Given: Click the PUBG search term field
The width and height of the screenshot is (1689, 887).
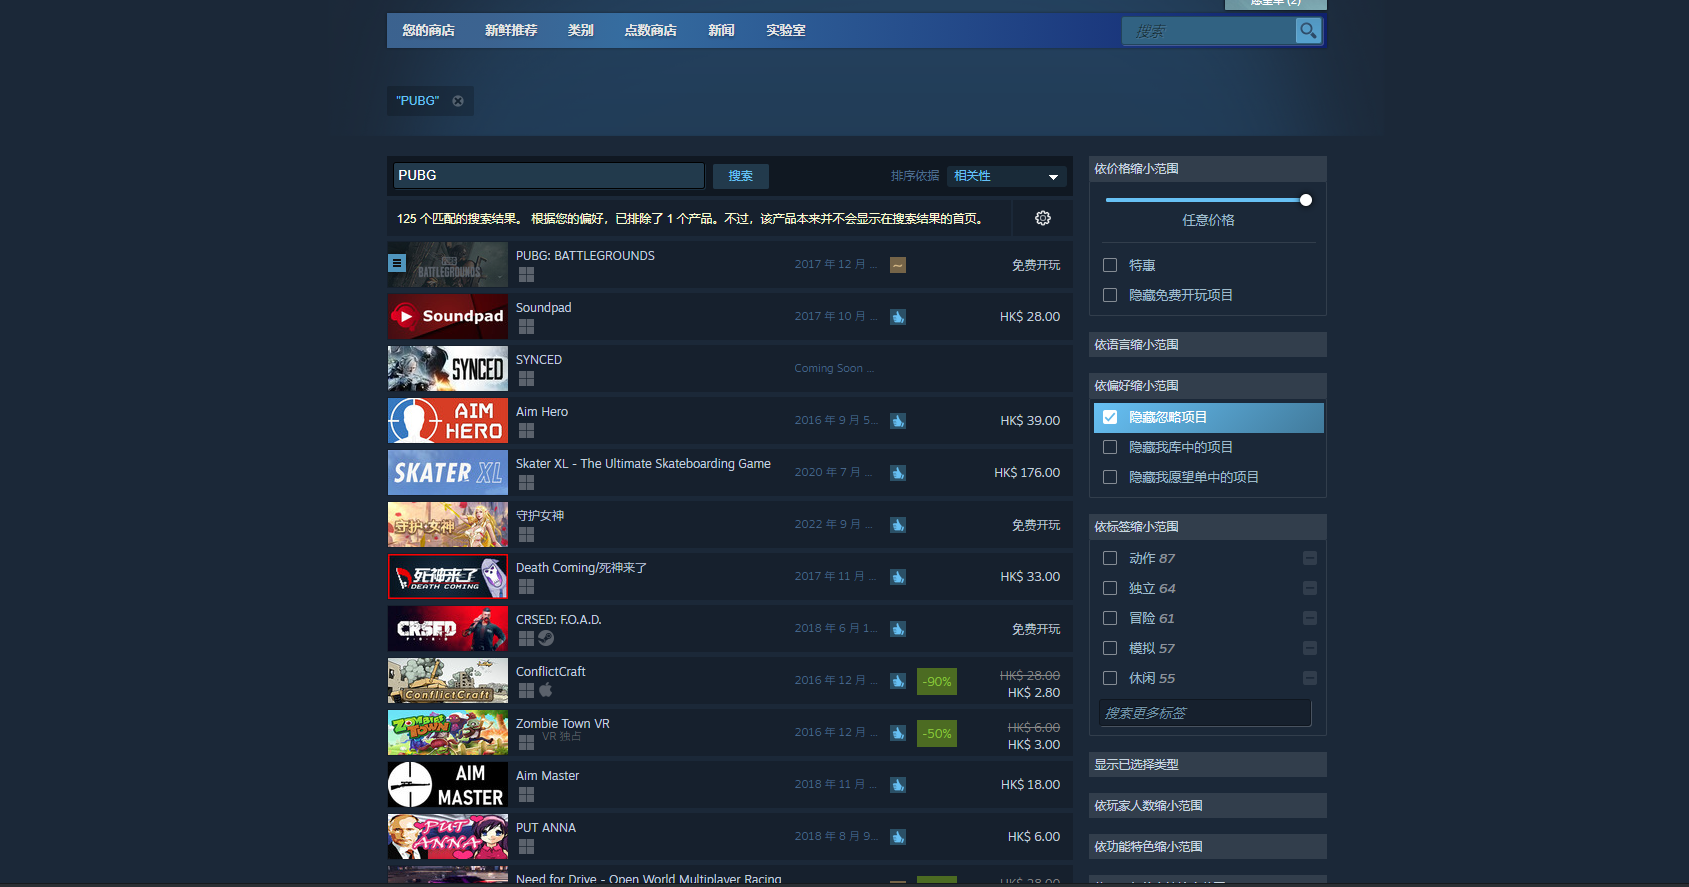Looking at the screenshot, I should coord(549,176).
